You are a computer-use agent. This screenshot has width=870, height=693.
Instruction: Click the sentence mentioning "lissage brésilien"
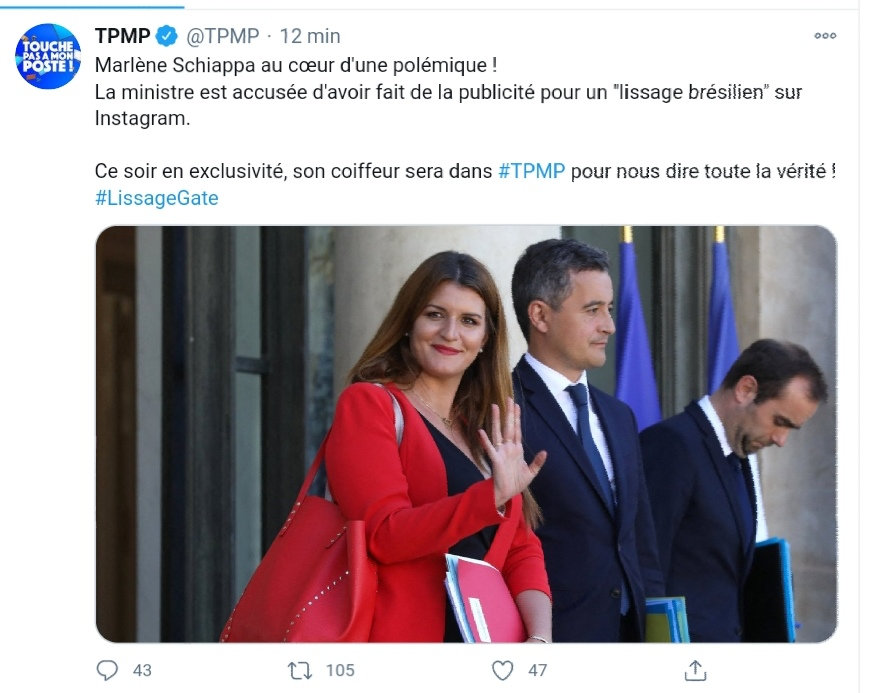448,105
